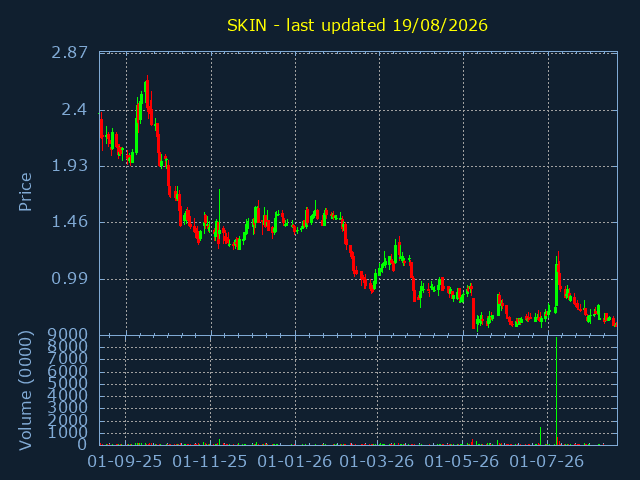This screenshot has height=480, width=640.
Task: Click the tall green volume spike in July
Action: [x=556, y=391]
